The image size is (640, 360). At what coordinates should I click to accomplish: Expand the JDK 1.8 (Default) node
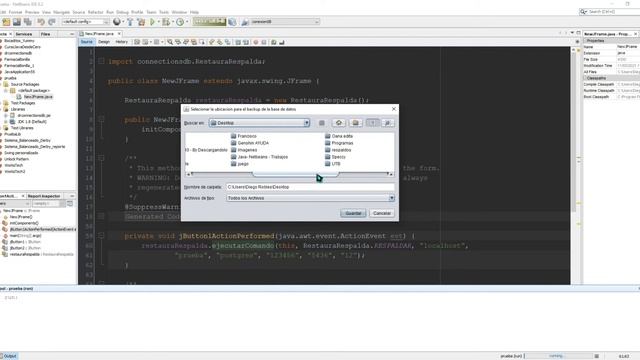click(x=6, y=122)
